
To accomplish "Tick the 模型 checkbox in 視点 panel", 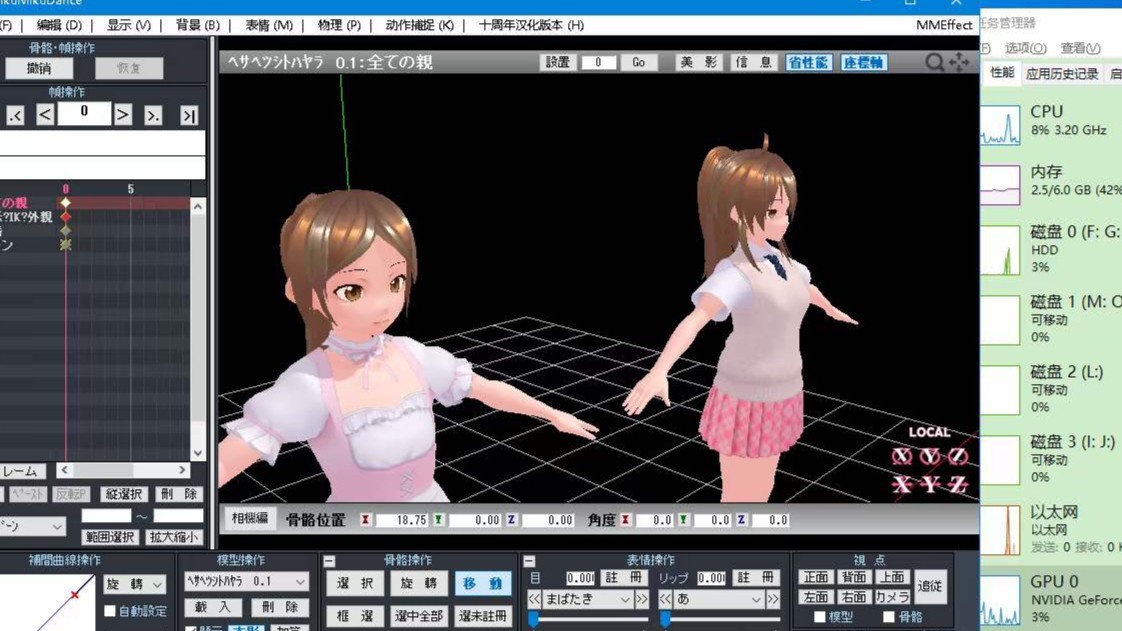I will 819,617.
